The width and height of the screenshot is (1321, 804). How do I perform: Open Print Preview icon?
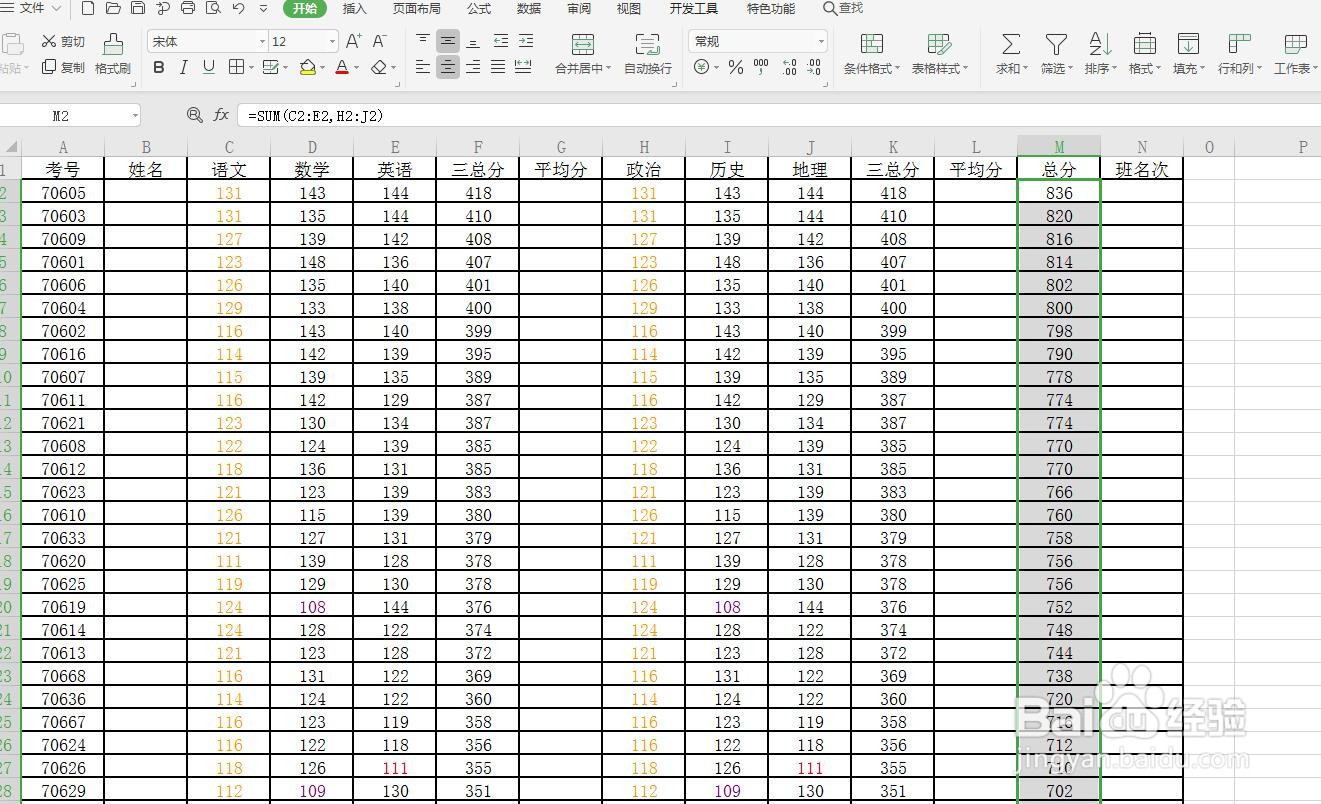click(x=213, y=9)
